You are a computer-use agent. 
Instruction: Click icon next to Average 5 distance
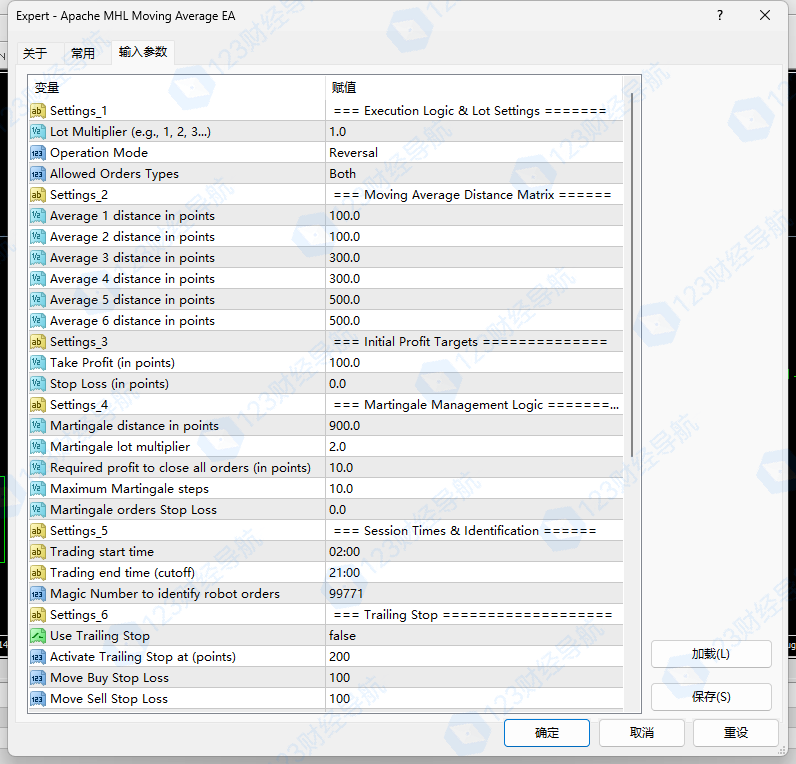pos(38,300)
